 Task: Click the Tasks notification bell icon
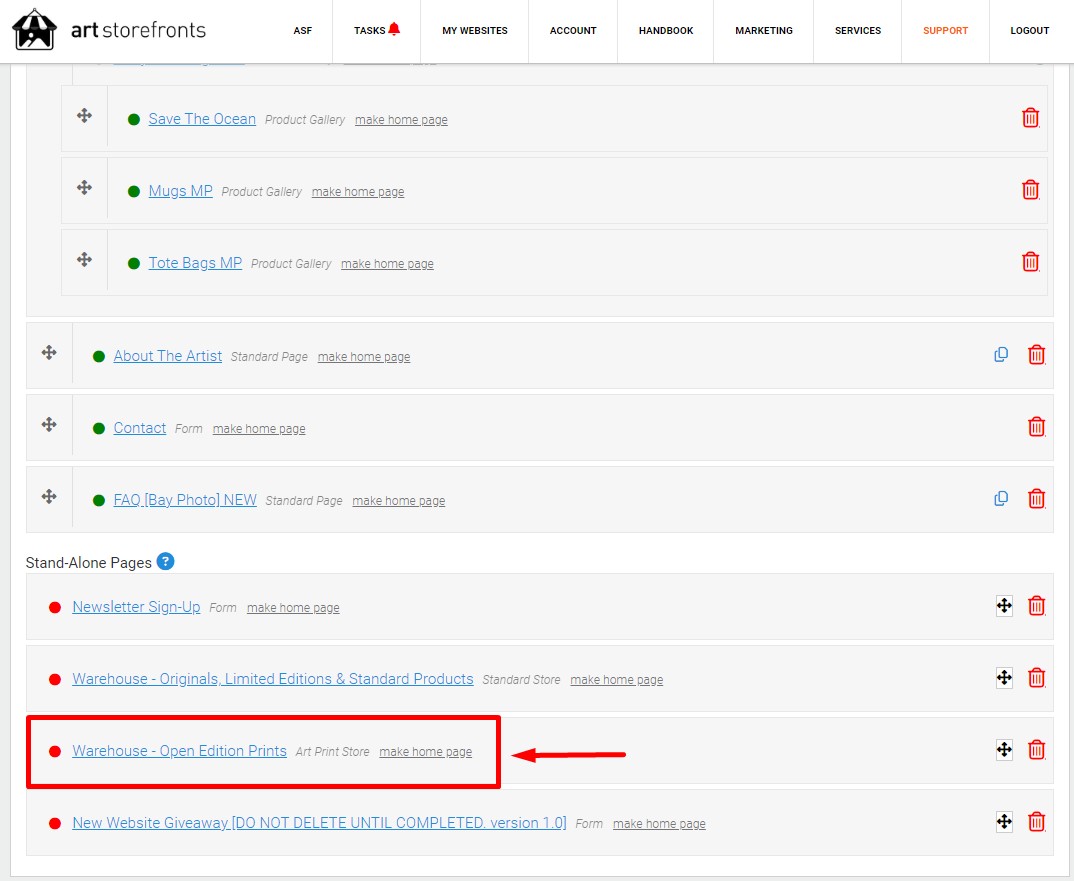point(394,29)
